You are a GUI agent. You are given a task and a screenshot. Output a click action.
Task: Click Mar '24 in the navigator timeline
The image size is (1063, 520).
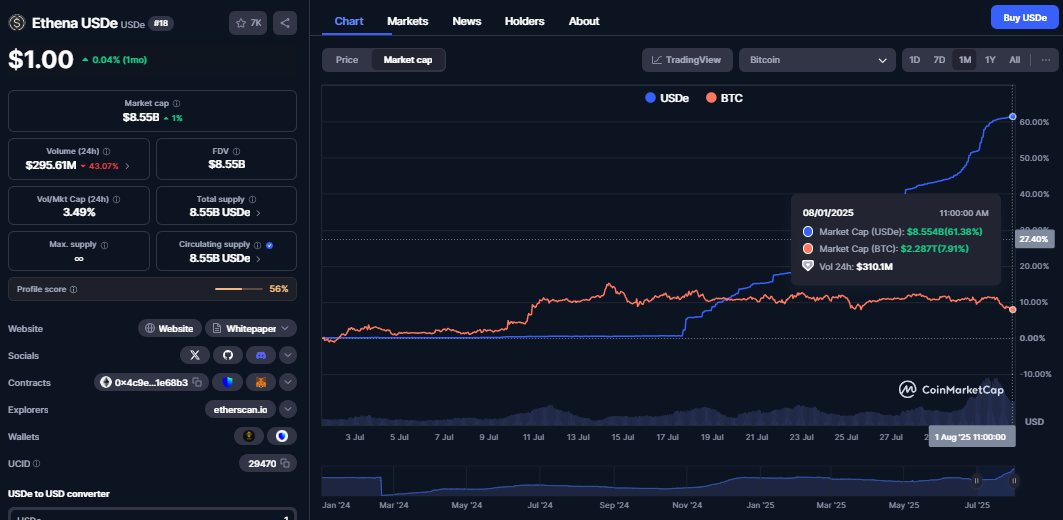point(393,505)
